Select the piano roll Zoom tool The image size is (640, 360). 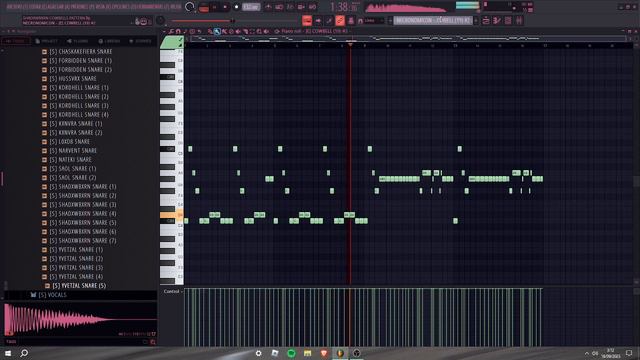(259, 31)
